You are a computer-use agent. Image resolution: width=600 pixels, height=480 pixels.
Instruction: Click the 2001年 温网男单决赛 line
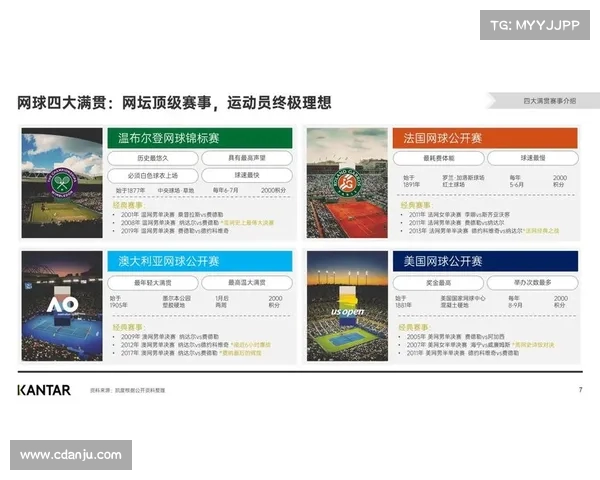[172, 215]
